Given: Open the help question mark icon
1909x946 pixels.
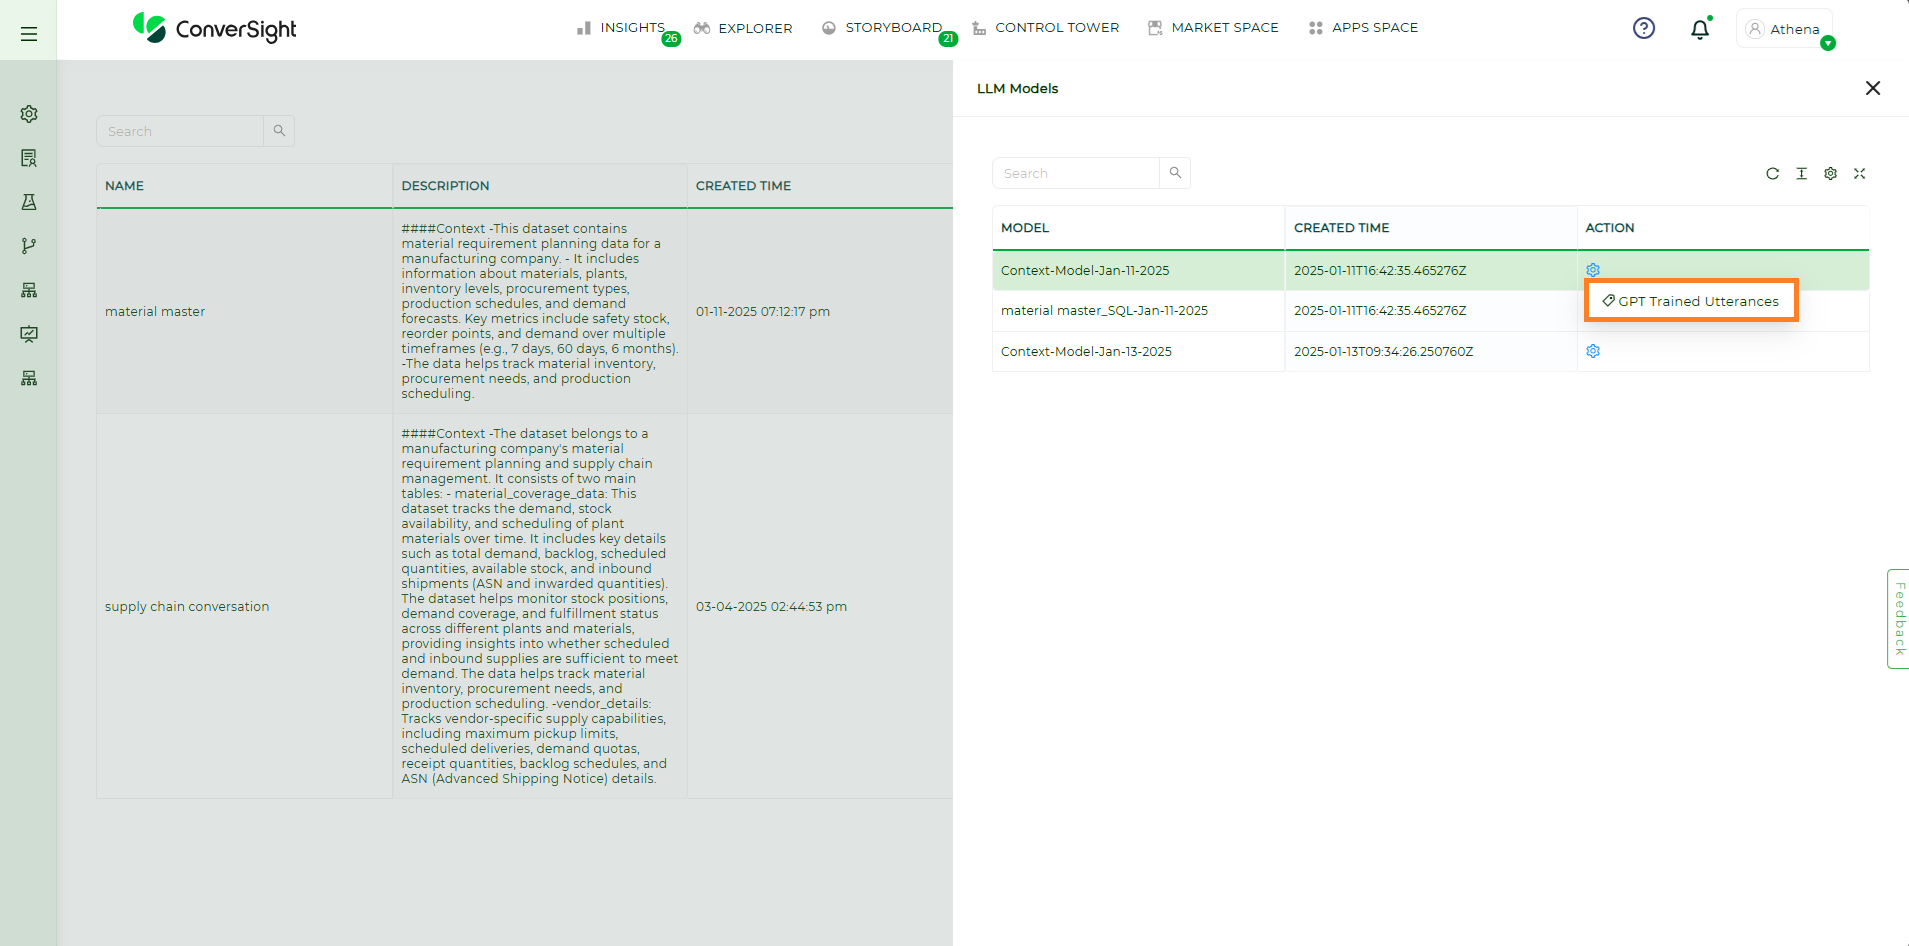Looking at the screenshot, I should [x=1644, y=28].
